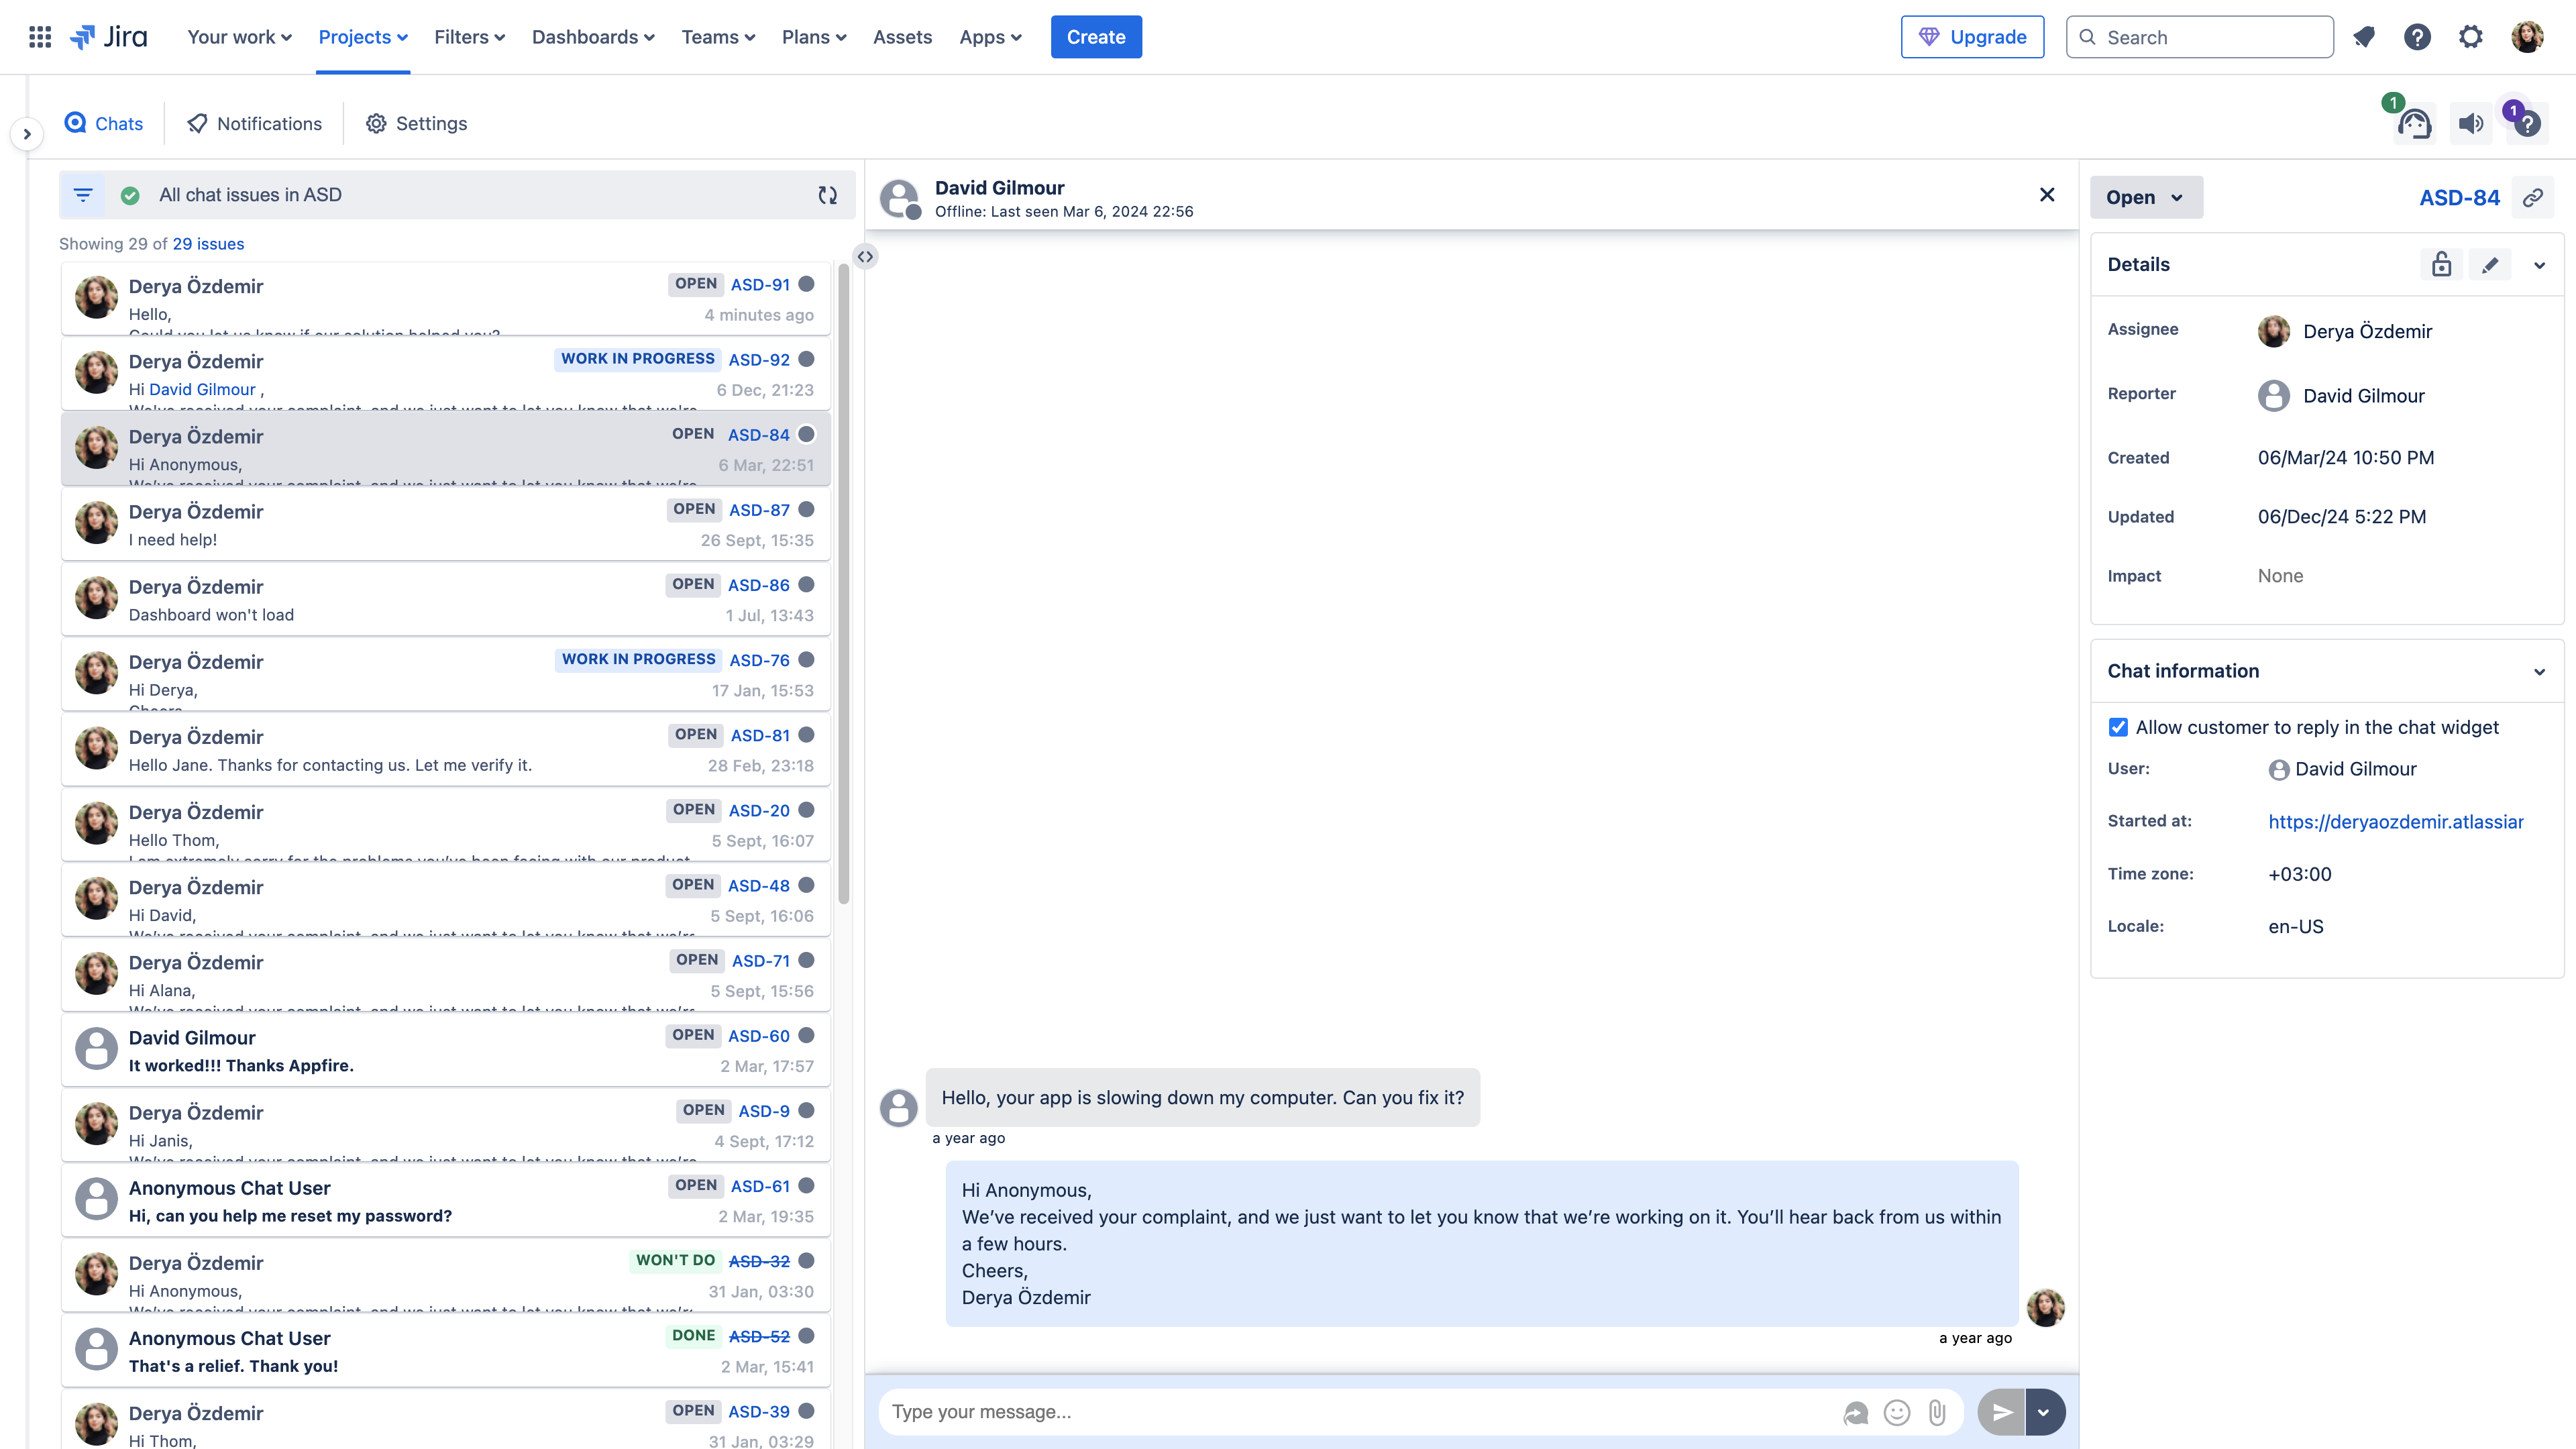Viewport: 2576px width, 1449px height.
Task: Click the emoji picker icon
Action: [1896, 1412]
